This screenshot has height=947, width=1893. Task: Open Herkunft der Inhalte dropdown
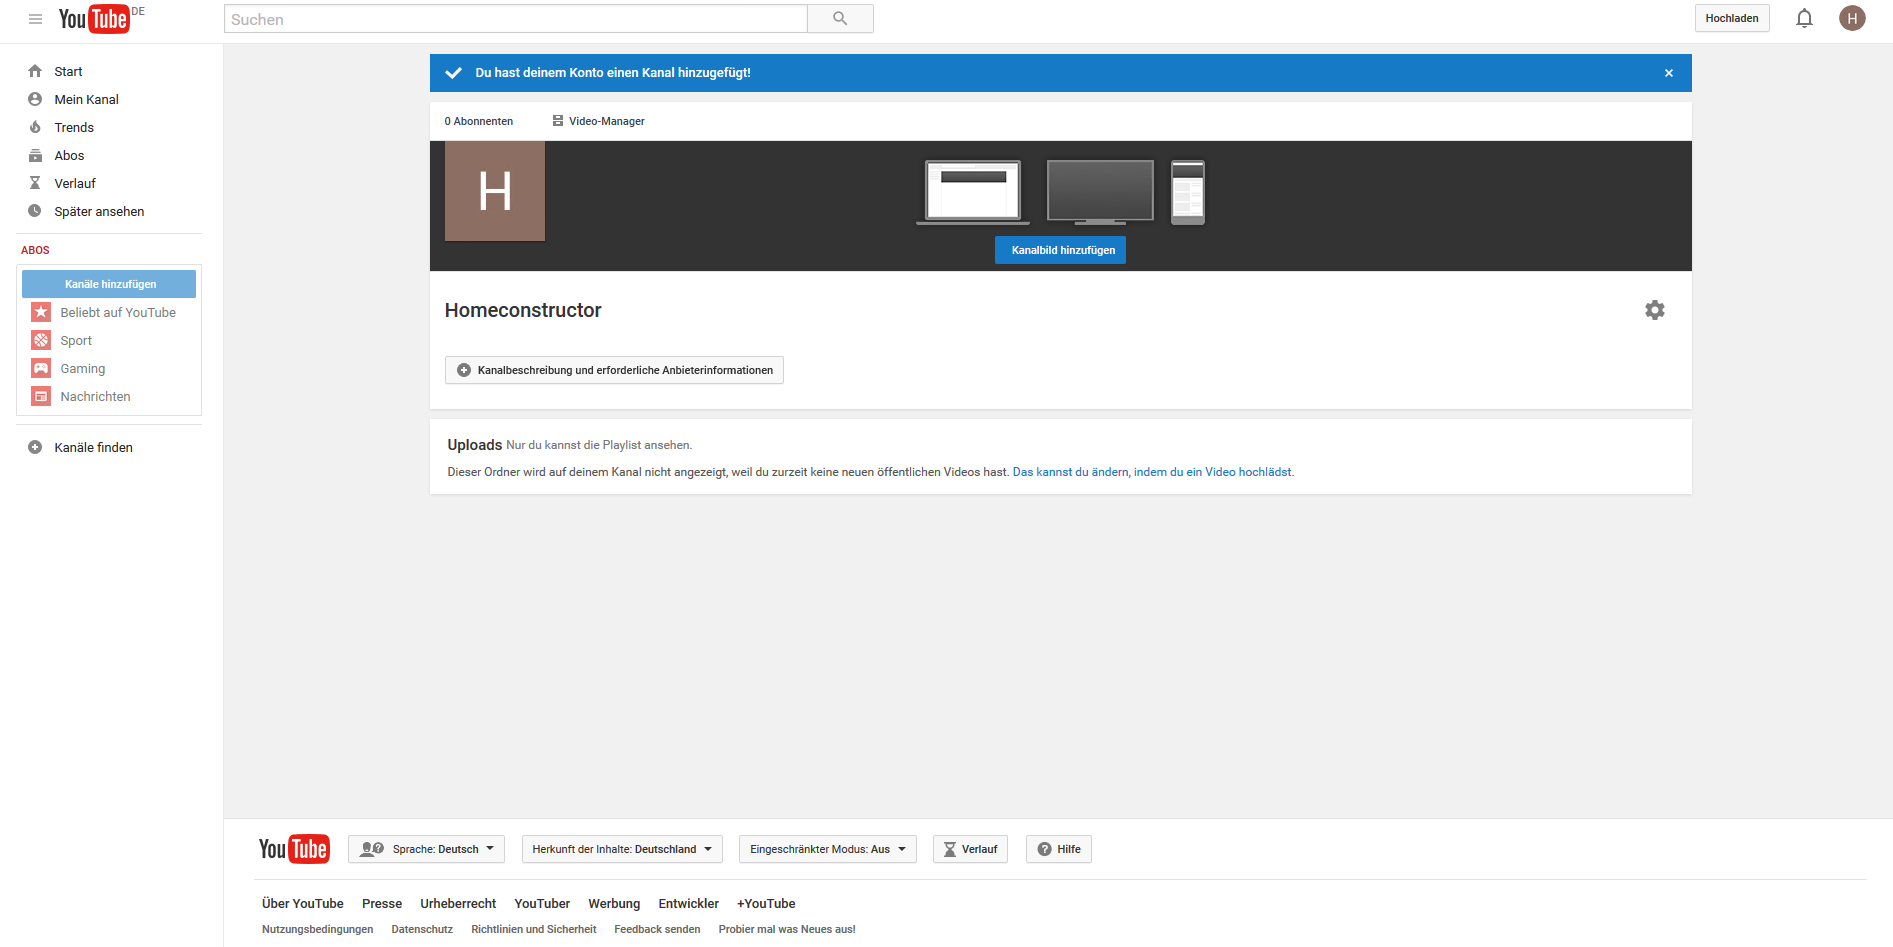pos(621,849)
